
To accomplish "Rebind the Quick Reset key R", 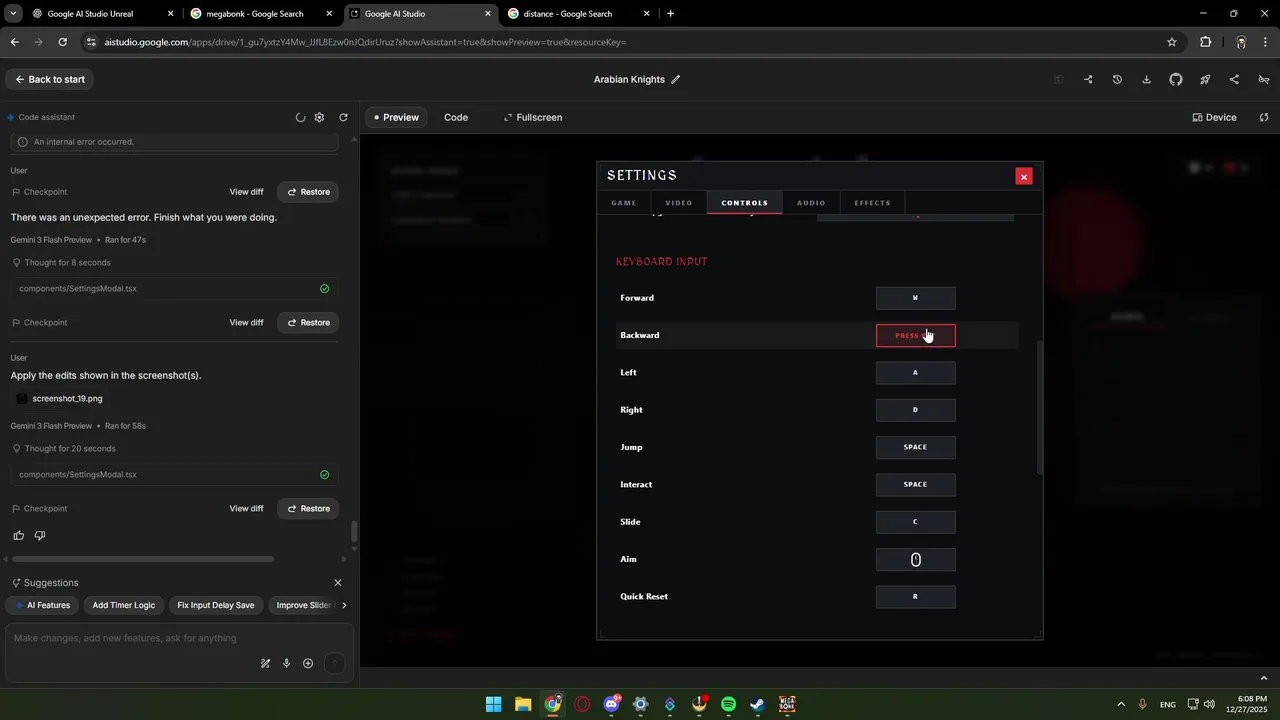I will click(x=915, y=597).
